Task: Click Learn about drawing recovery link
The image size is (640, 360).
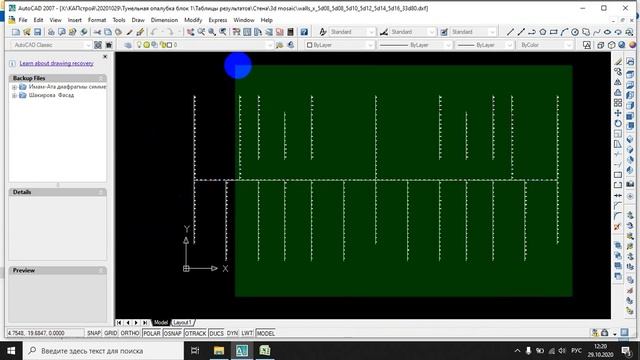Action: 56,63
